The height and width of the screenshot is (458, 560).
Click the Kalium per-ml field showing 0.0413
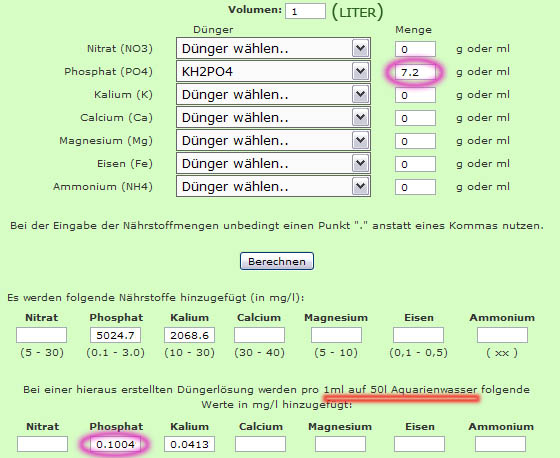(189, 444)
